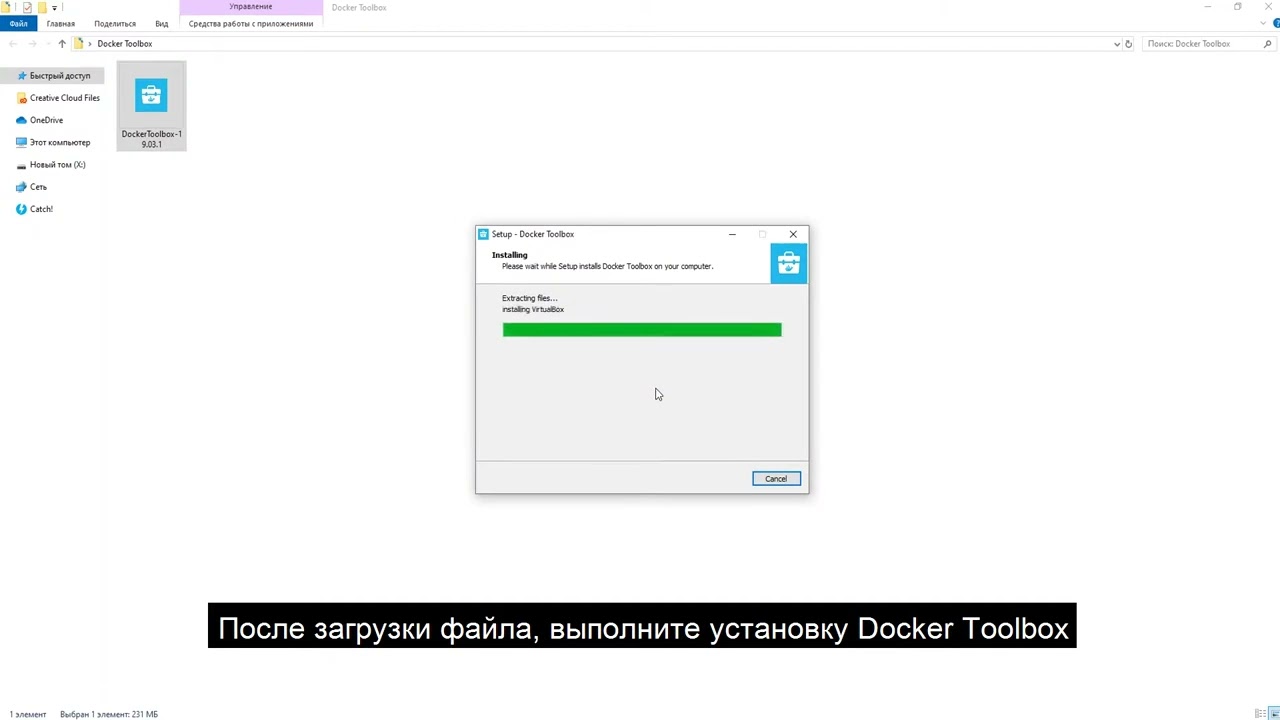Open the address bar history dropdown

[x=1117, y=44]
